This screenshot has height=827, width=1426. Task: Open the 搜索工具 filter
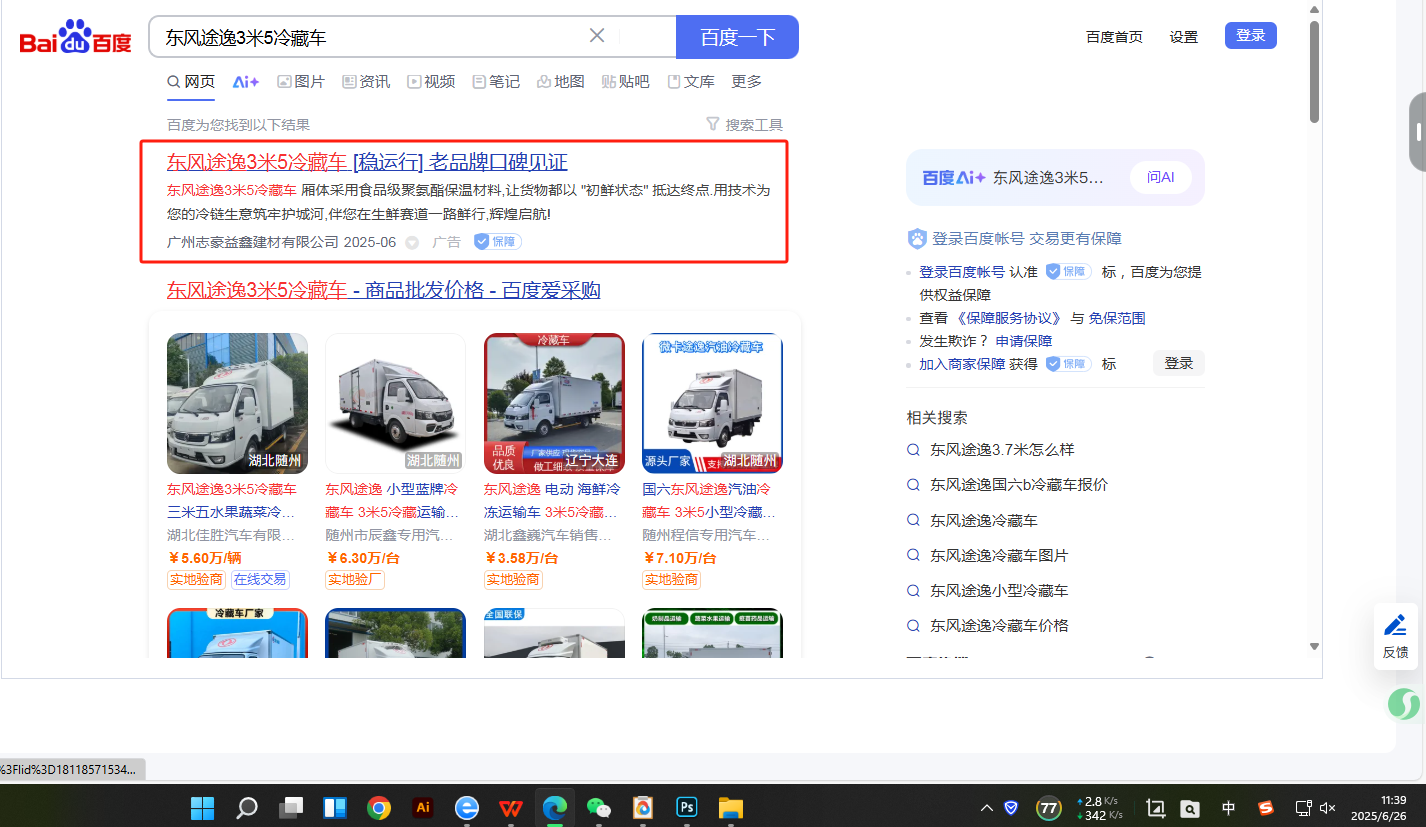[x=745, y=125]
